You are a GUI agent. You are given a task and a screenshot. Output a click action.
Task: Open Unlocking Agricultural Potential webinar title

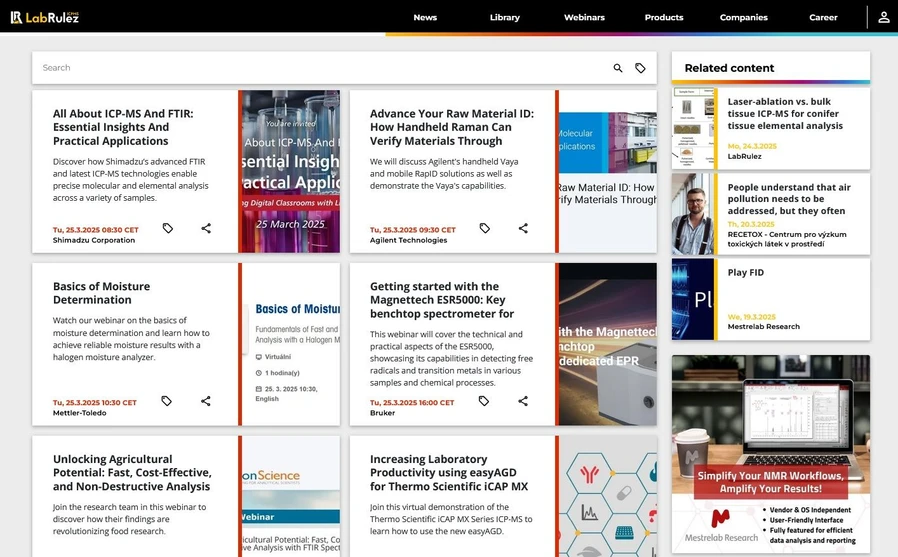click(x=132, y=473)
